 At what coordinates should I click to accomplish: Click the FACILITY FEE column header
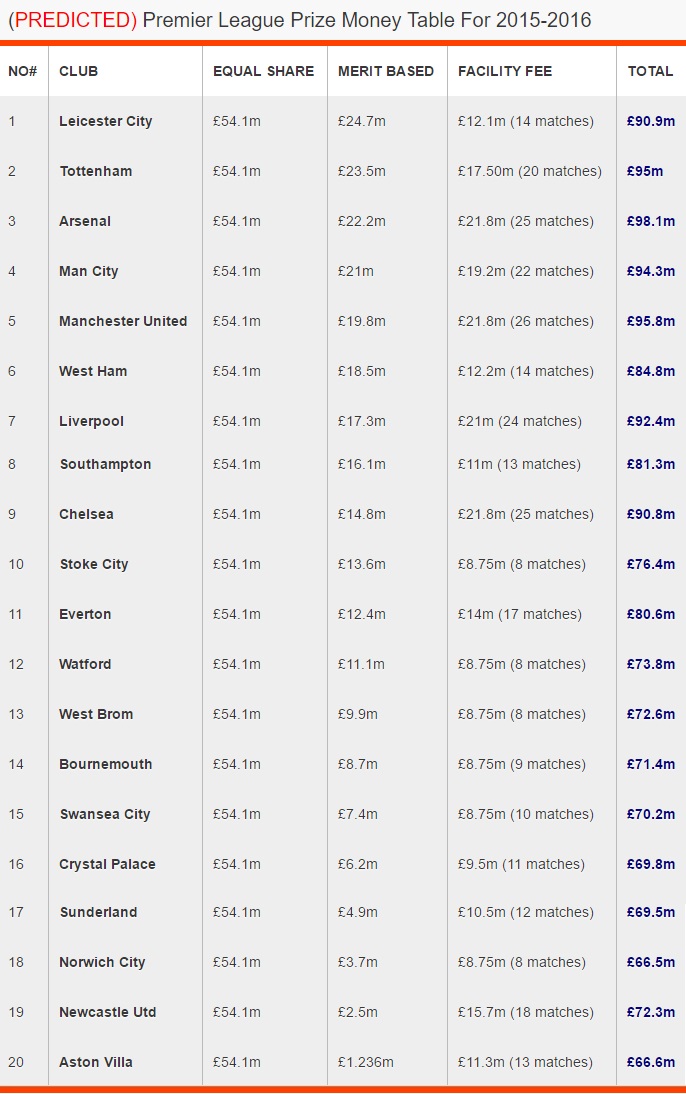505,71
